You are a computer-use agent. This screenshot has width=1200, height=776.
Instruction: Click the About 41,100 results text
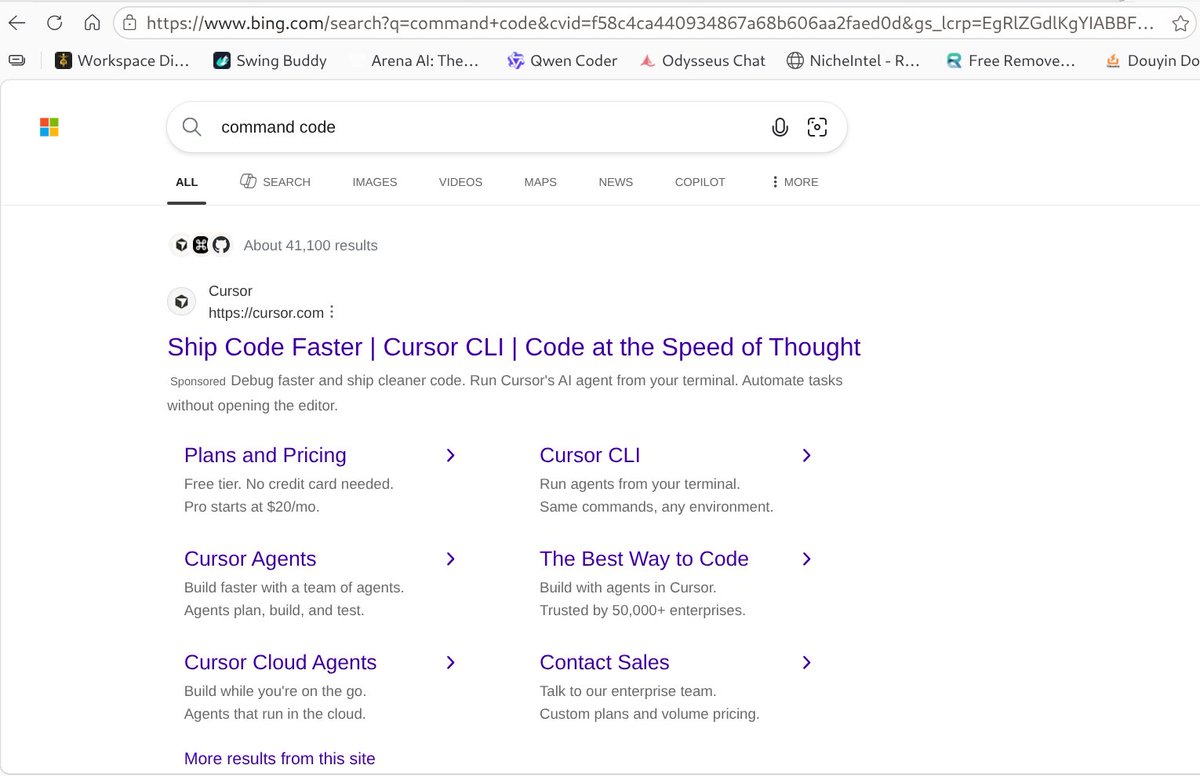311,245
